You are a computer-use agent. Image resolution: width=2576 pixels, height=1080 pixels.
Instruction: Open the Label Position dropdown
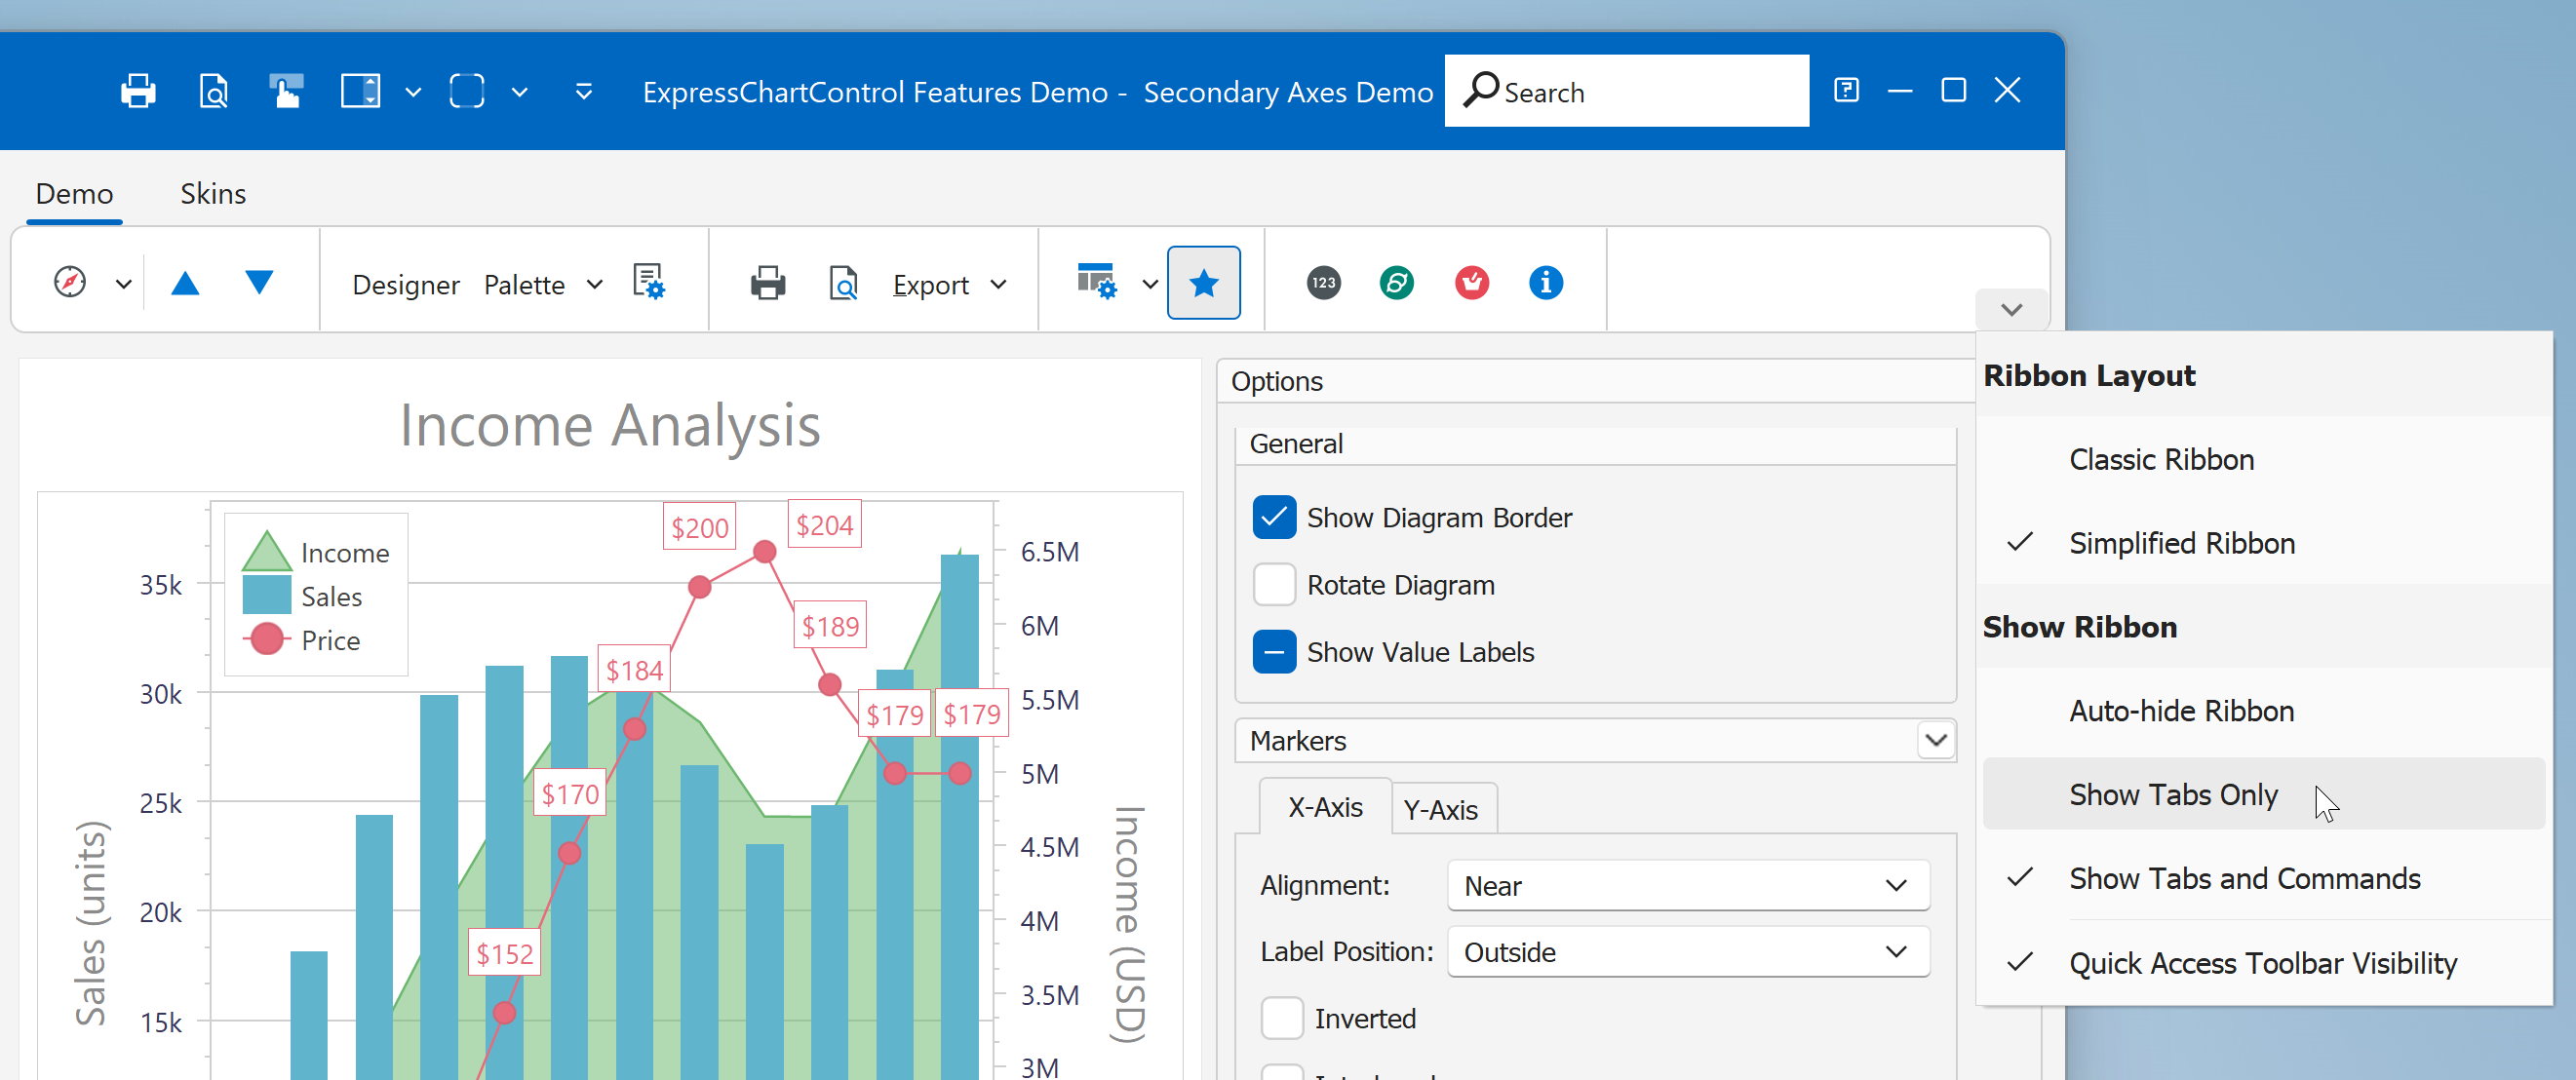click(1687, 952)
